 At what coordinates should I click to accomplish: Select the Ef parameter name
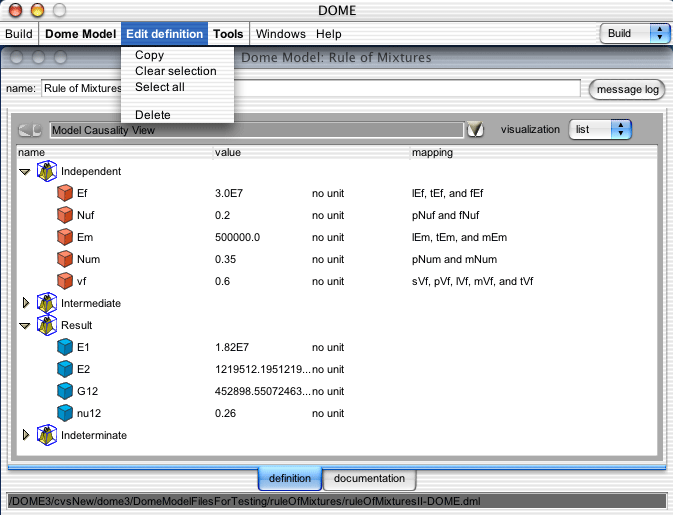point(82,193)
